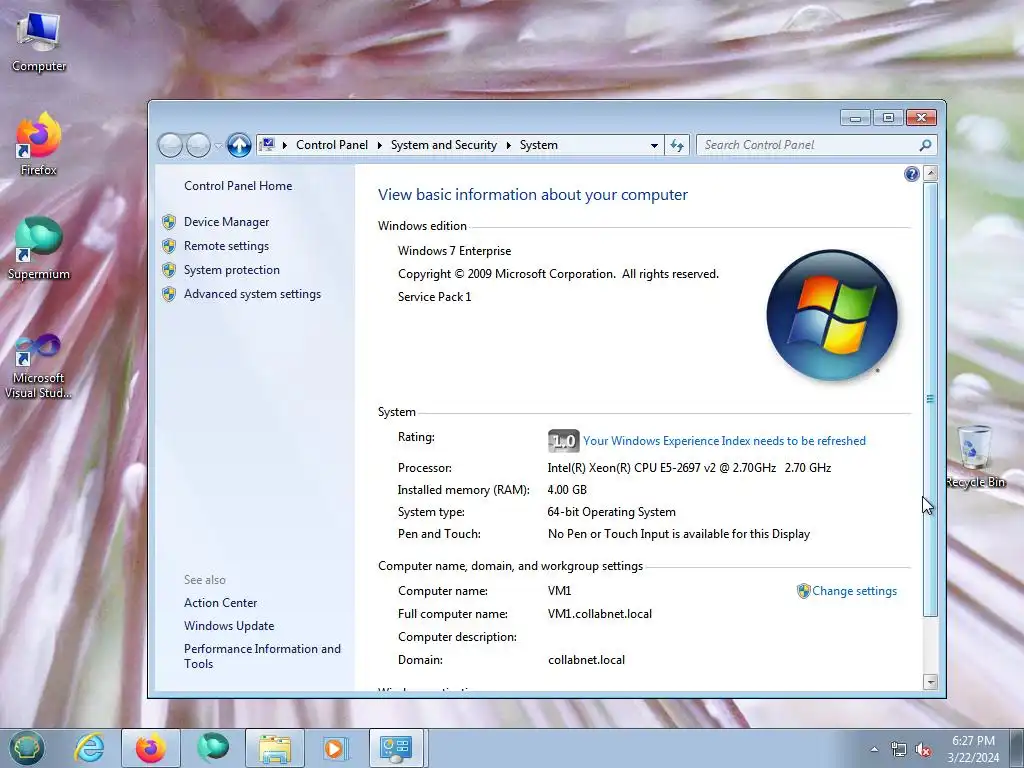The width and height of the screenshot is (1024, 768).
Task: Click the refresh button beside address bar
Action: coord(677,145)
